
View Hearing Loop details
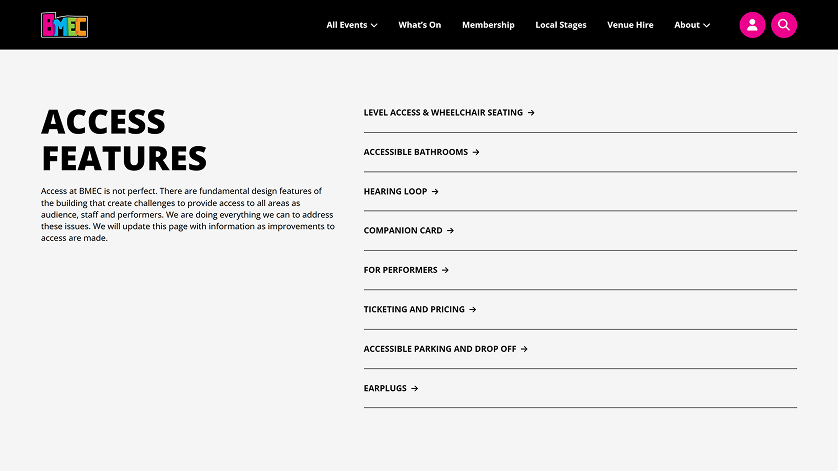tap(401, 191)
